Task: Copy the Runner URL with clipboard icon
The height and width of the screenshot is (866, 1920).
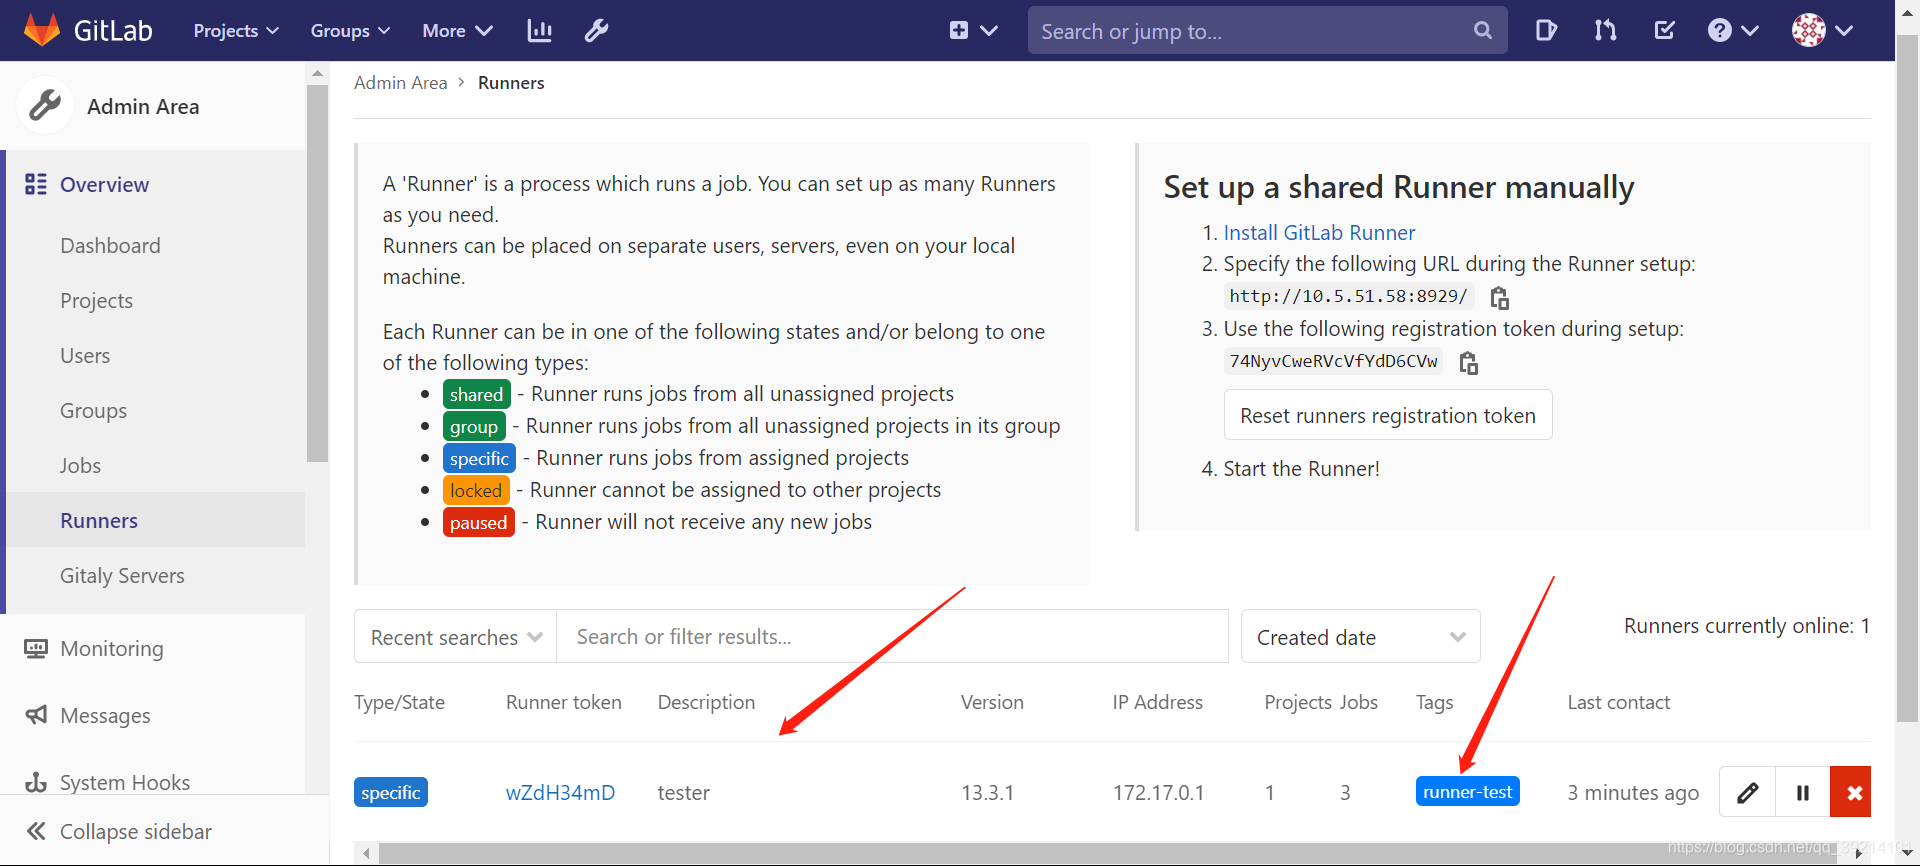Action: click(1499, 297)
